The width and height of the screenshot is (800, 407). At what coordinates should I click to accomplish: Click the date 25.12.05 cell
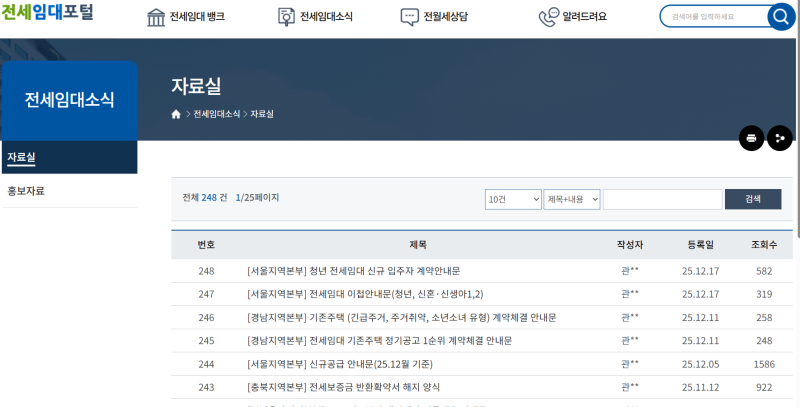click(701, 364)
